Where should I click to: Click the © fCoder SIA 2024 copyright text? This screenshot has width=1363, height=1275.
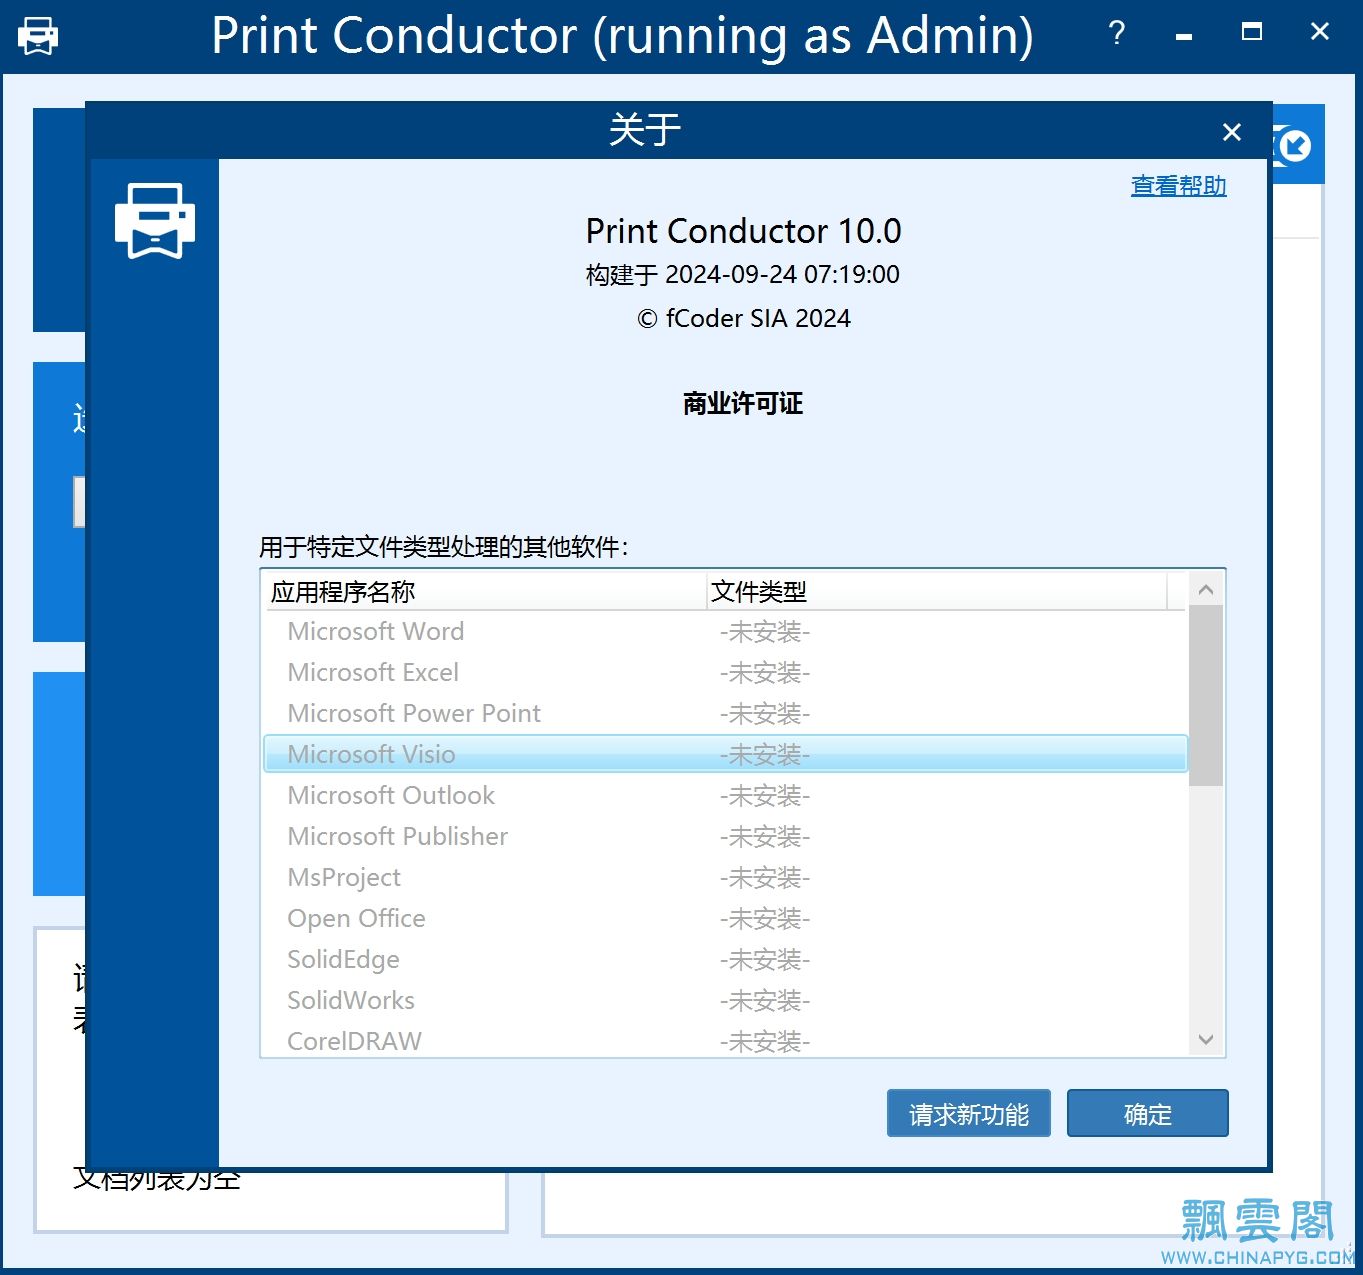pyautogui.click(x=743, y=318)
